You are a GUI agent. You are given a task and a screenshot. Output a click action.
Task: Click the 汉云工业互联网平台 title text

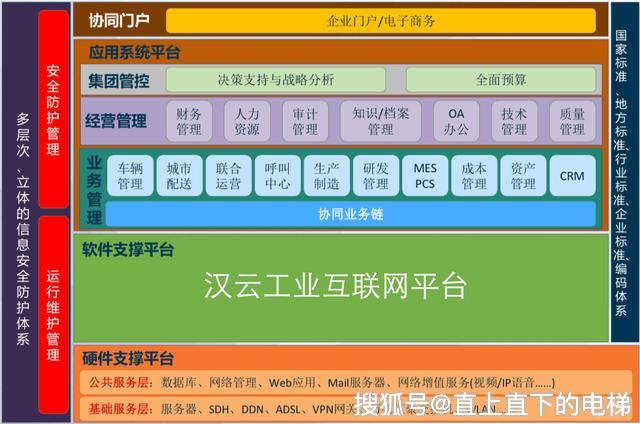click(x=335, y=285)
